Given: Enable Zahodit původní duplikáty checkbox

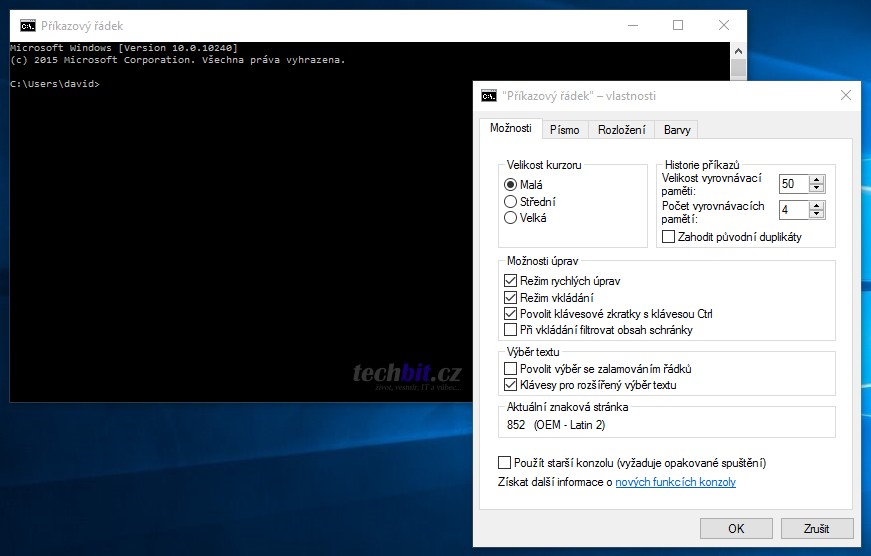Looking at the screenshot, I should (x=669, y=237).
